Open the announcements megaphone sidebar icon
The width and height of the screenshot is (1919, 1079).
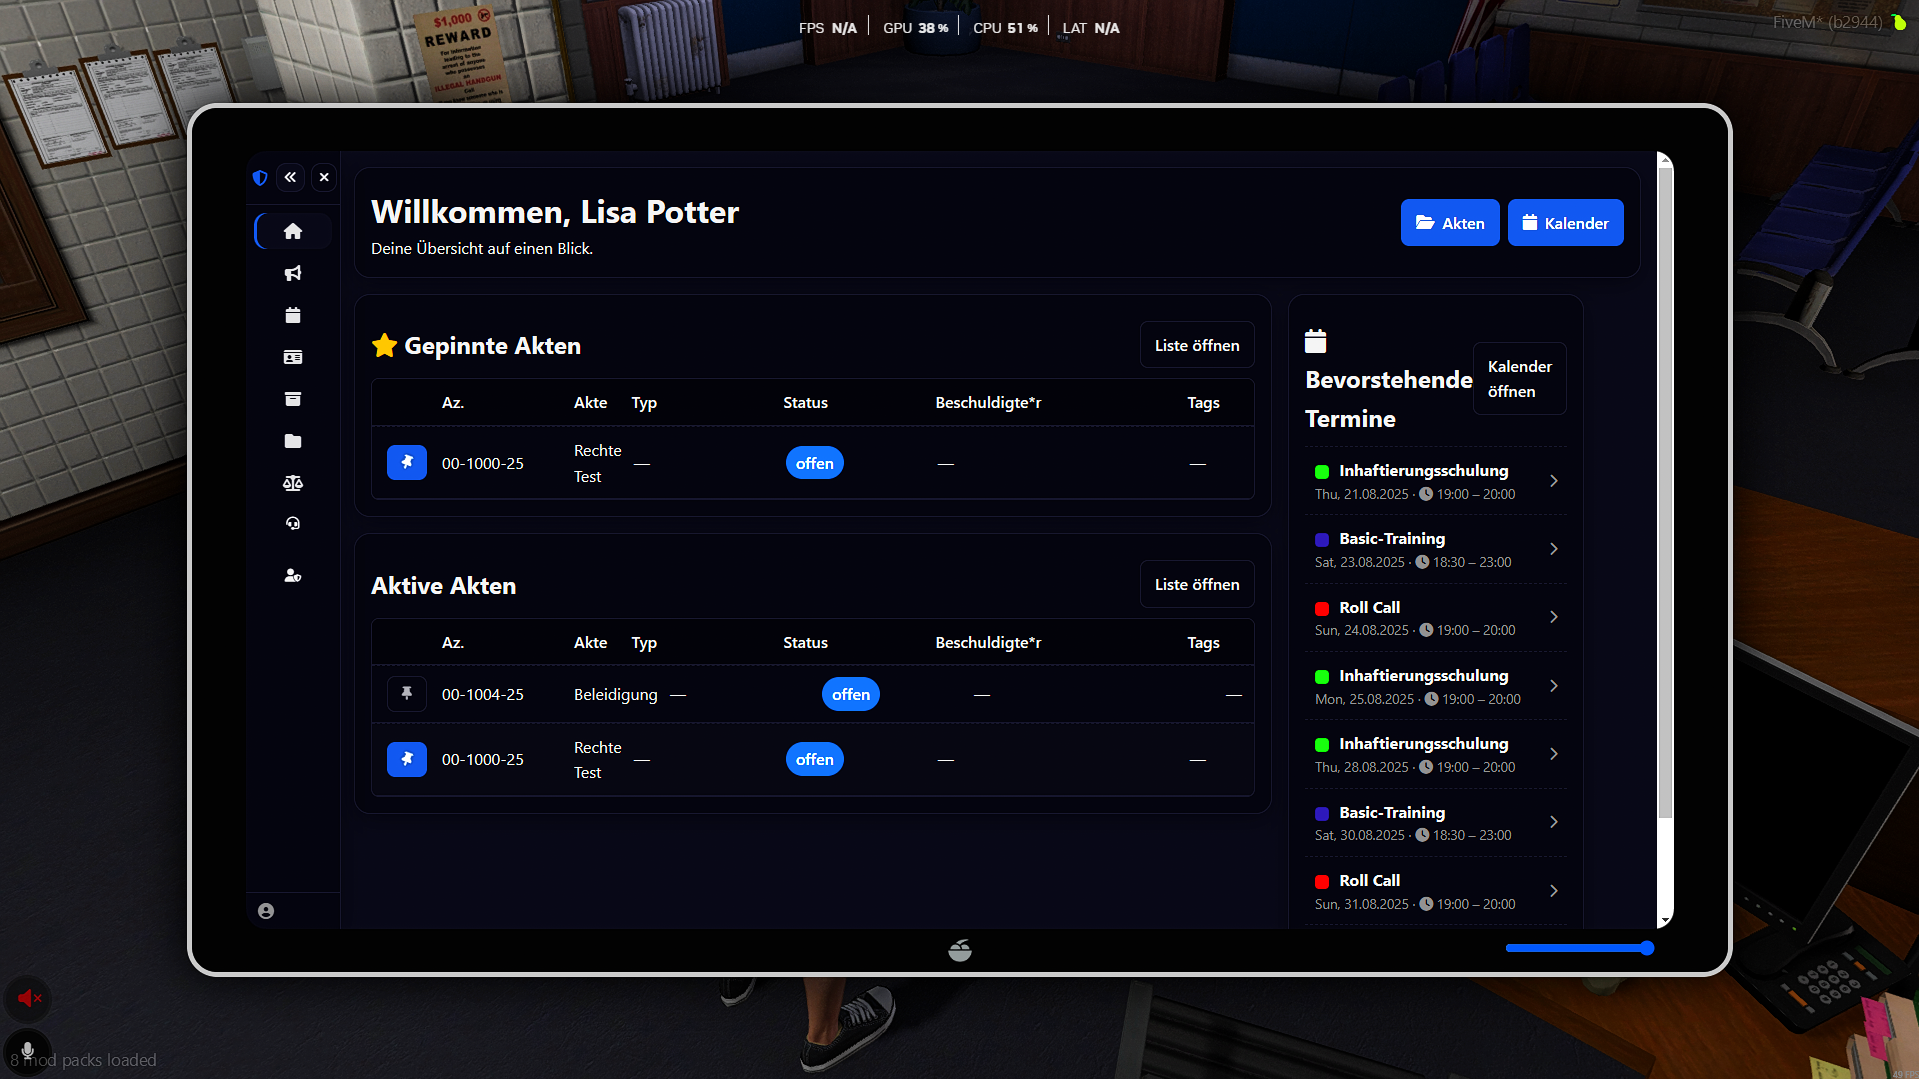[293, 273]
